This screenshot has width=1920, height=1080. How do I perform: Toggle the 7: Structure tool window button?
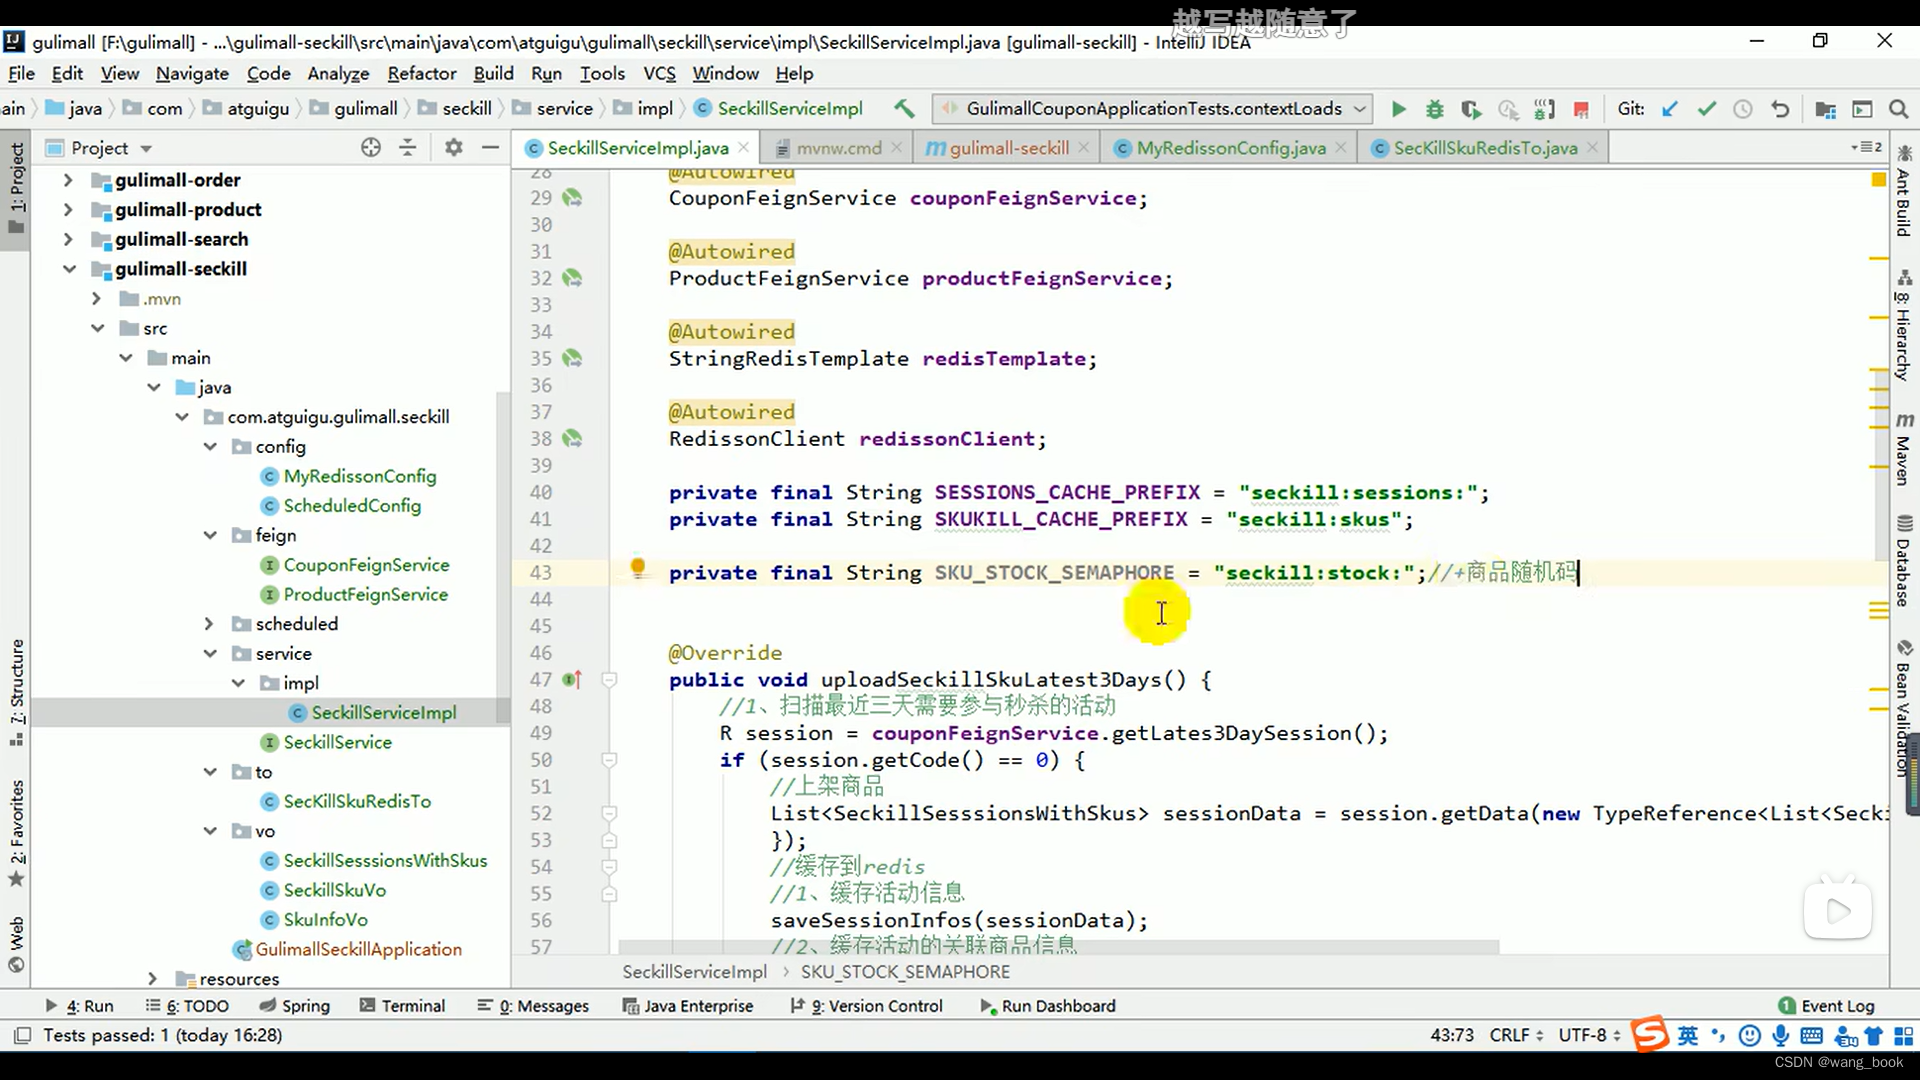coord(17,693)
